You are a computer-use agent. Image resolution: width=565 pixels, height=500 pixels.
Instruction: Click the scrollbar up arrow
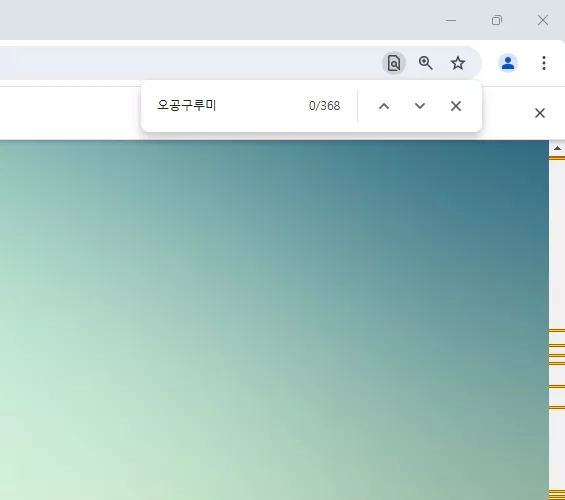[557, 148]
